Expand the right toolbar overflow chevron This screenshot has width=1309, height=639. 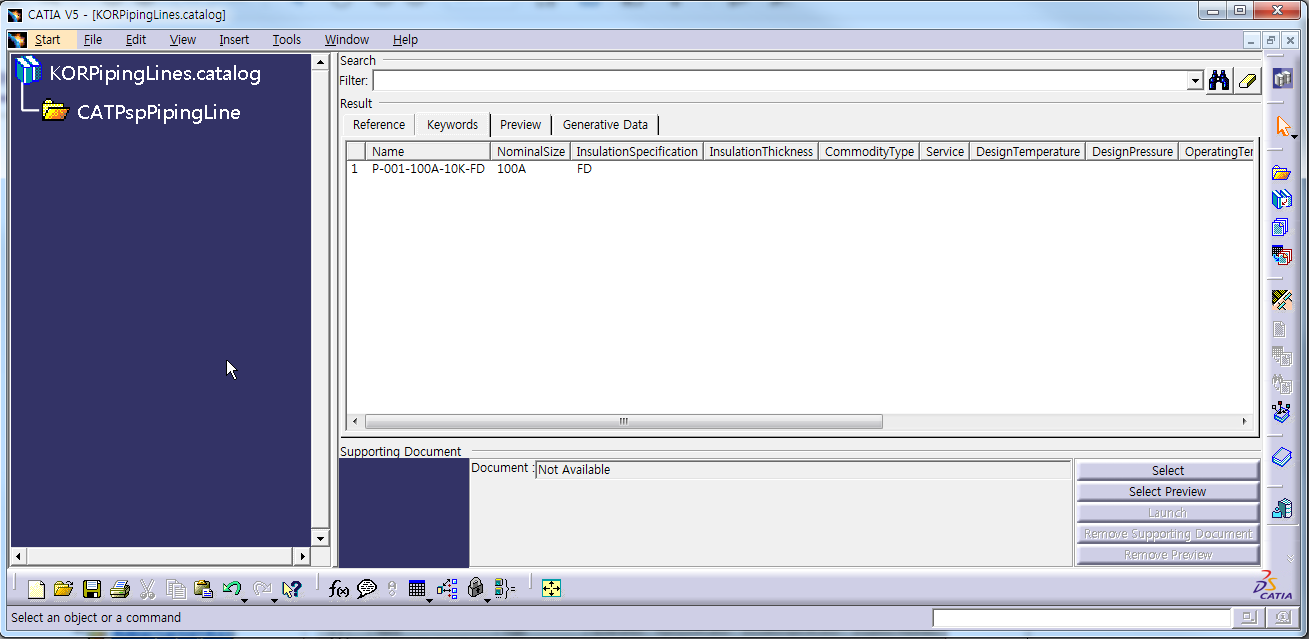(x=1292, y=559)
